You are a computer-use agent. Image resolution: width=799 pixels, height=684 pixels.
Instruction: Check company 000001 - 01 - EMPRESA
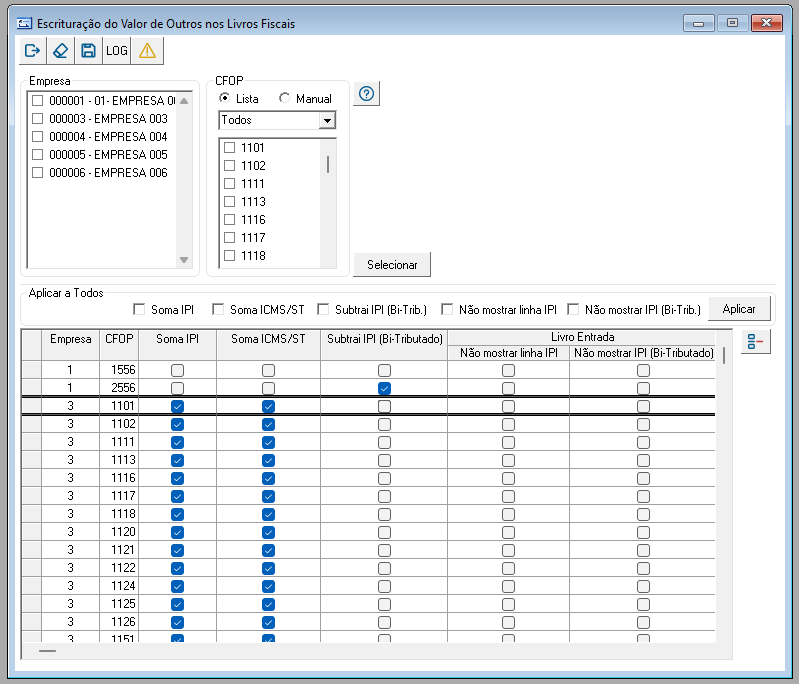(x=37, y=100)
